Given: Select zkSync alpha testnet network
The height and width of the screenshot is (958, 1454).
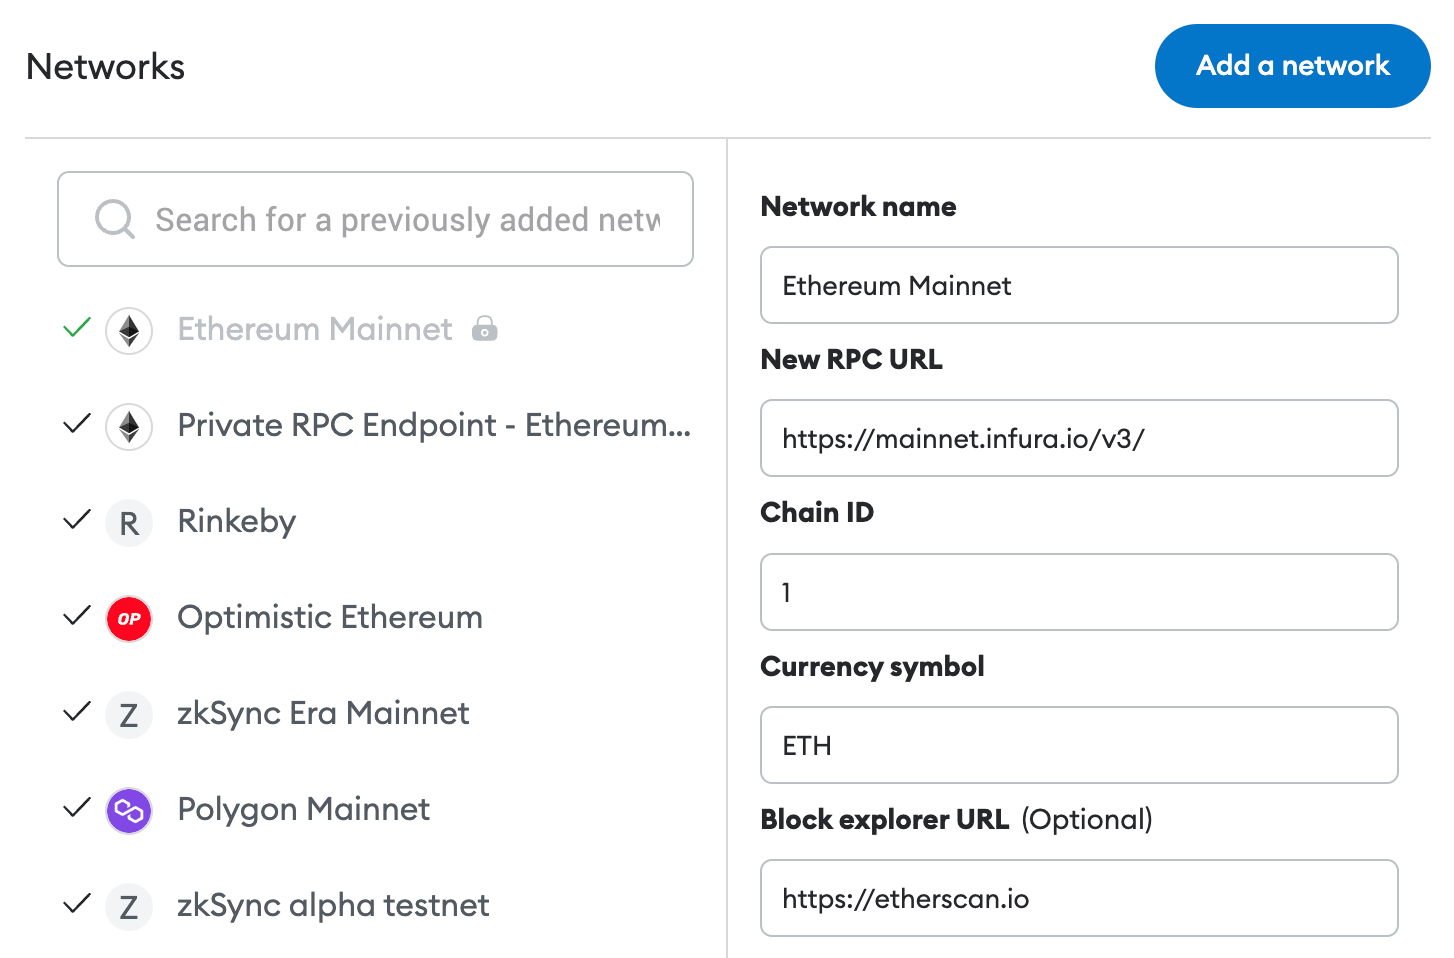Looking at the screenshot, I should pos(333,906).
